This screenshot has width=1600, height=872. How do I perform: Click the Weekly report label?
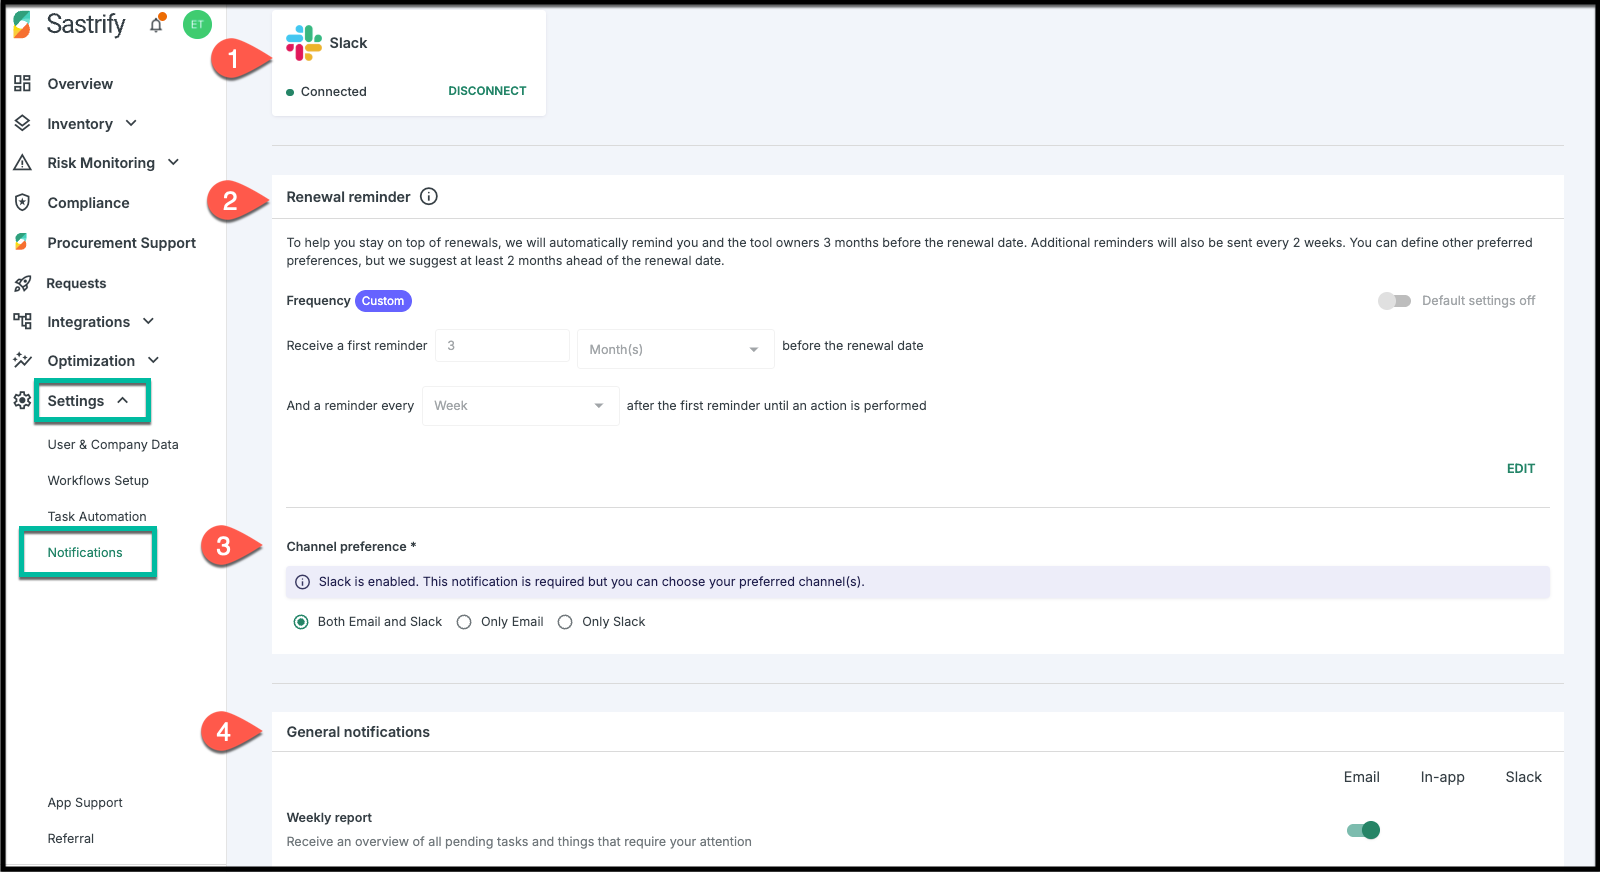329,818
